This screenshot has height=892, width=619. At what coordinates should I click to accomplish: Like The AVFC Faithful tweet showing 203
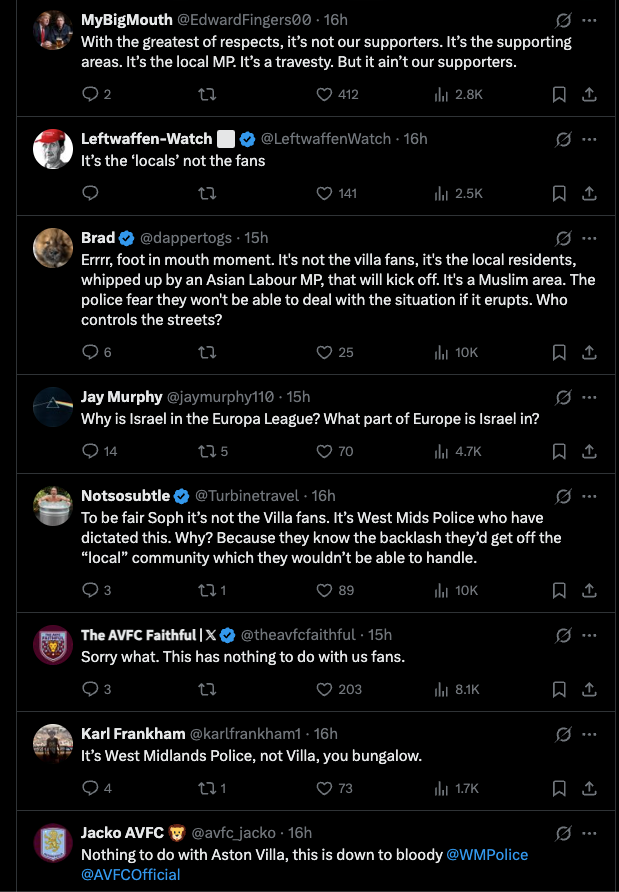(339, 689)
